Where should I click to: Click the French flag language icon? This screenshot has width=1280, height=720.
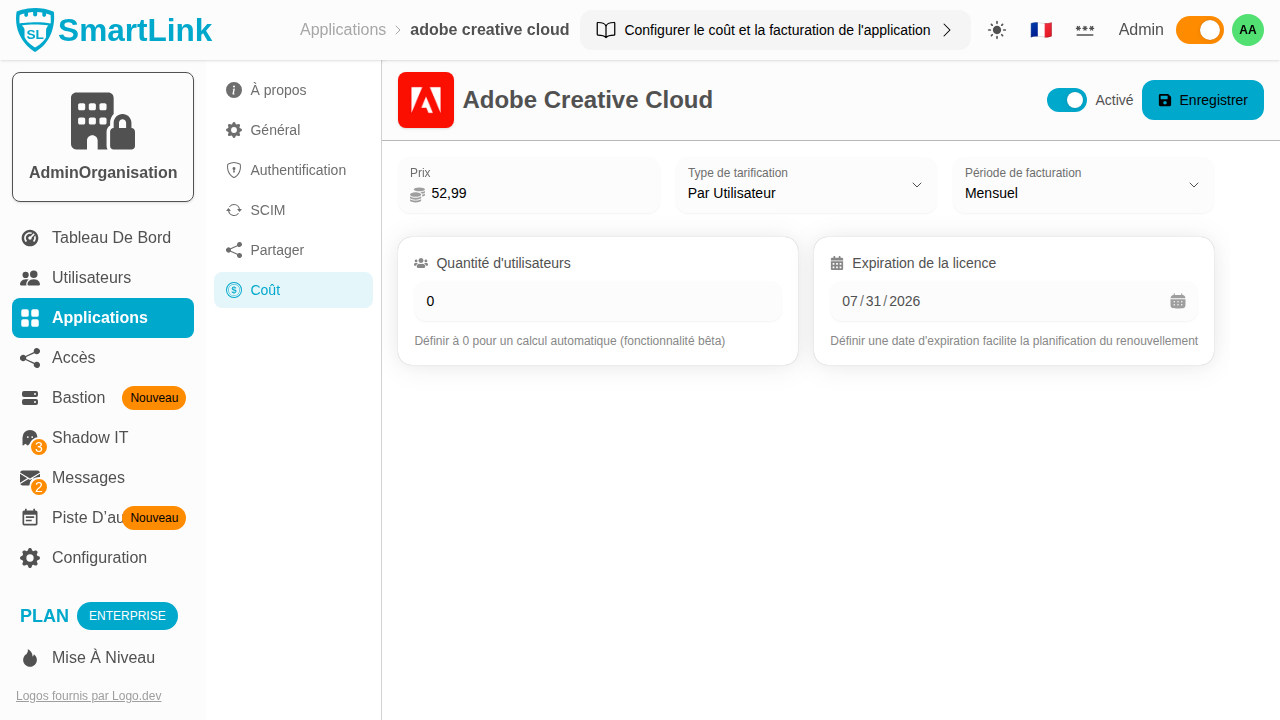coord(1041,30)
